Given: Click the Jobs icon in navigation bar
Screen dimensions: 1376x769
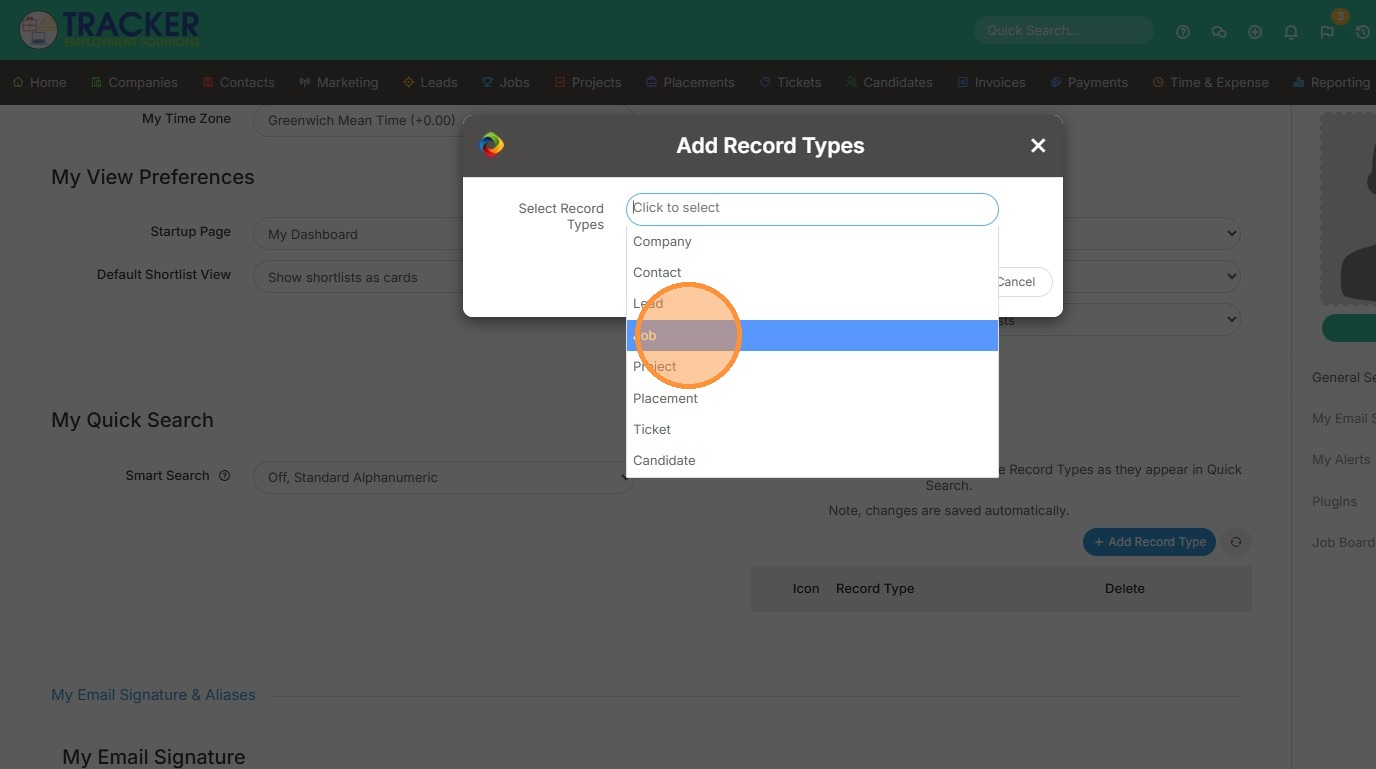Looking at the screenshot, I should [x=487, y=82].
